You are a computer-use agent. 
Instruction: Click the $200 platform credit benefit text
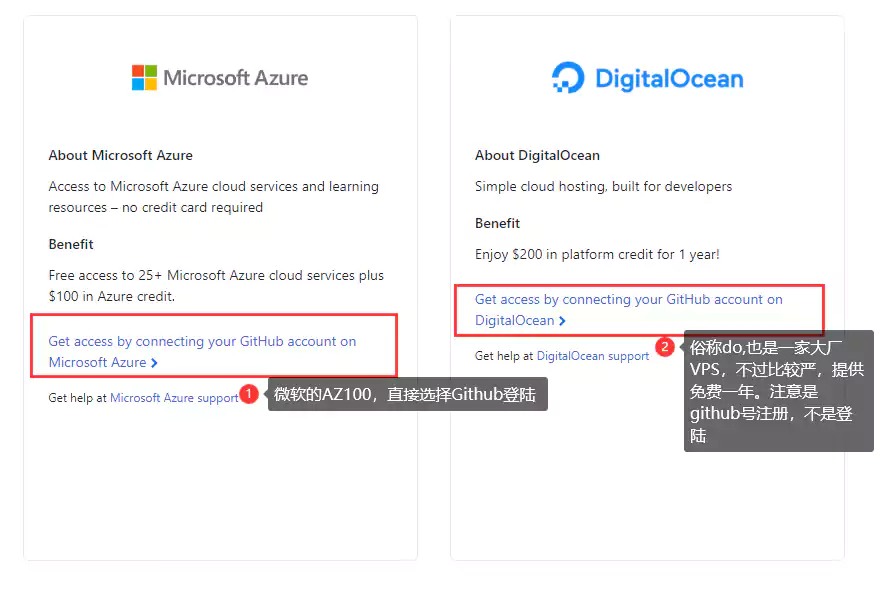597,255
